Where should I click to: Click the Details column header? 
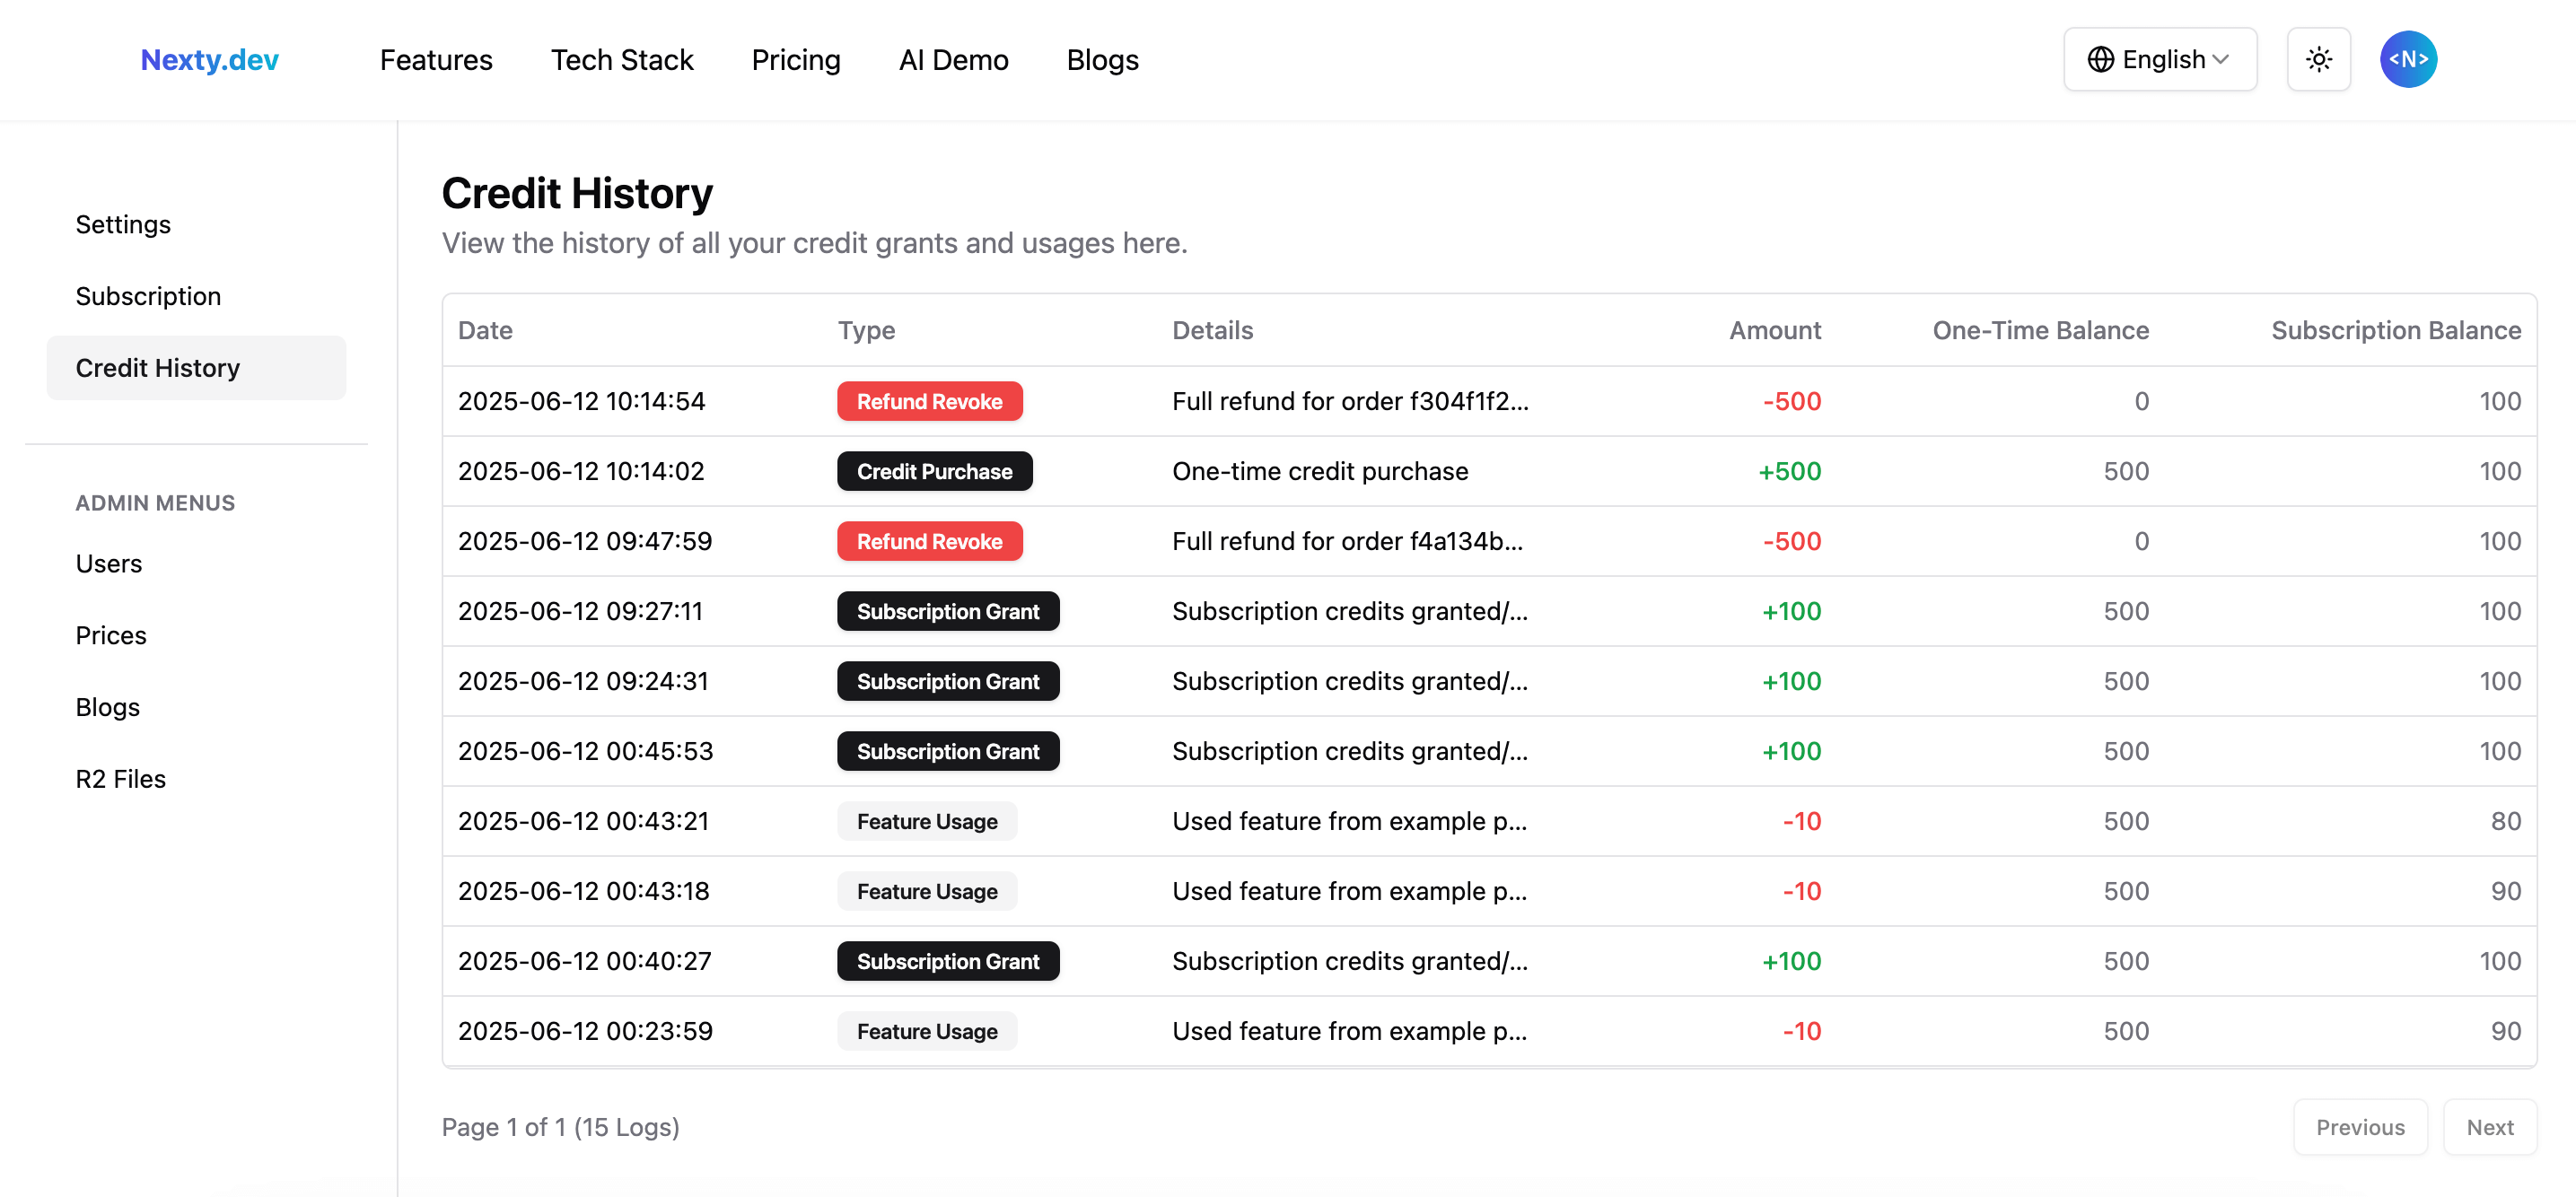click(x=1212, y=331)
